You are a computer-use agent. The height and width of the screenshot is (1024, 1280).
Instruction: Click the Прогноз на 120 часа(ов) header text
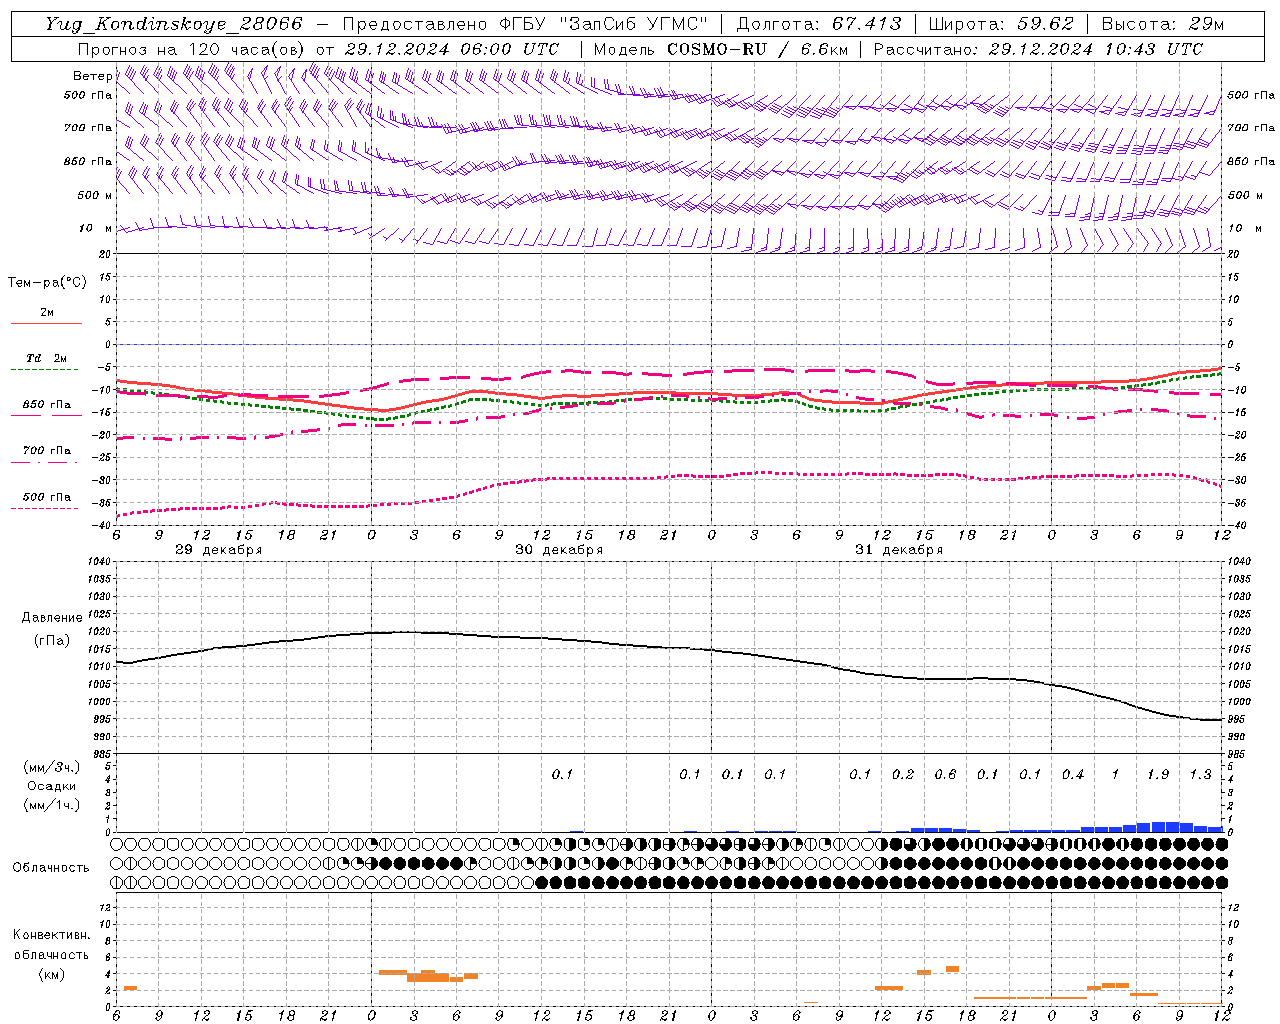192,49
